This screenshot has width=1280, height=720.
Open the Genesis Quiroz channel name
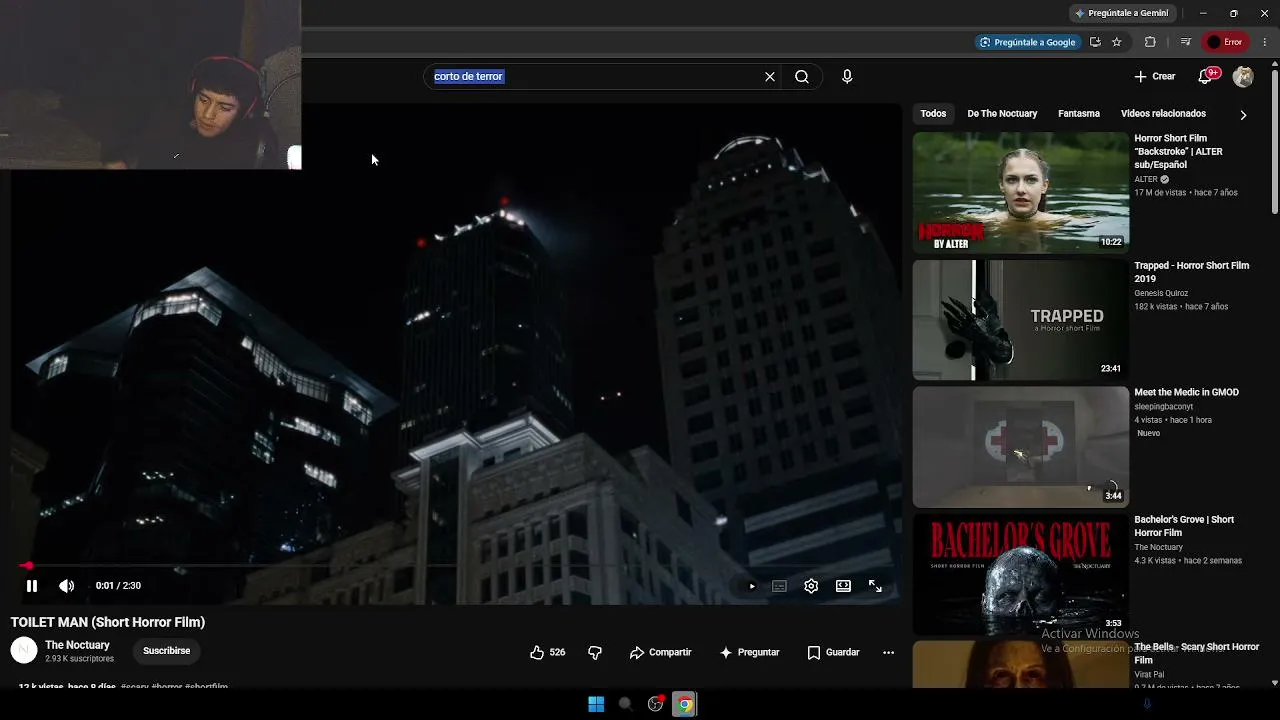(1161, 293)
